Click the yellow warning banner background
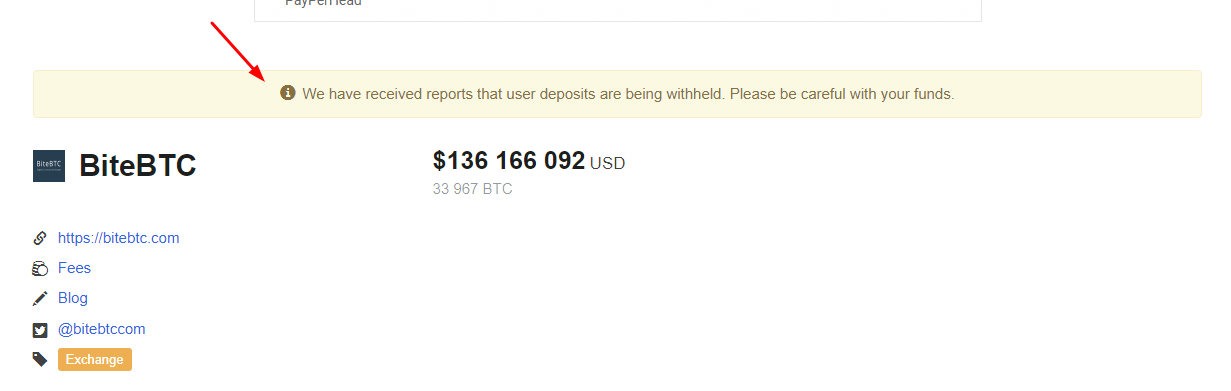 617,94
